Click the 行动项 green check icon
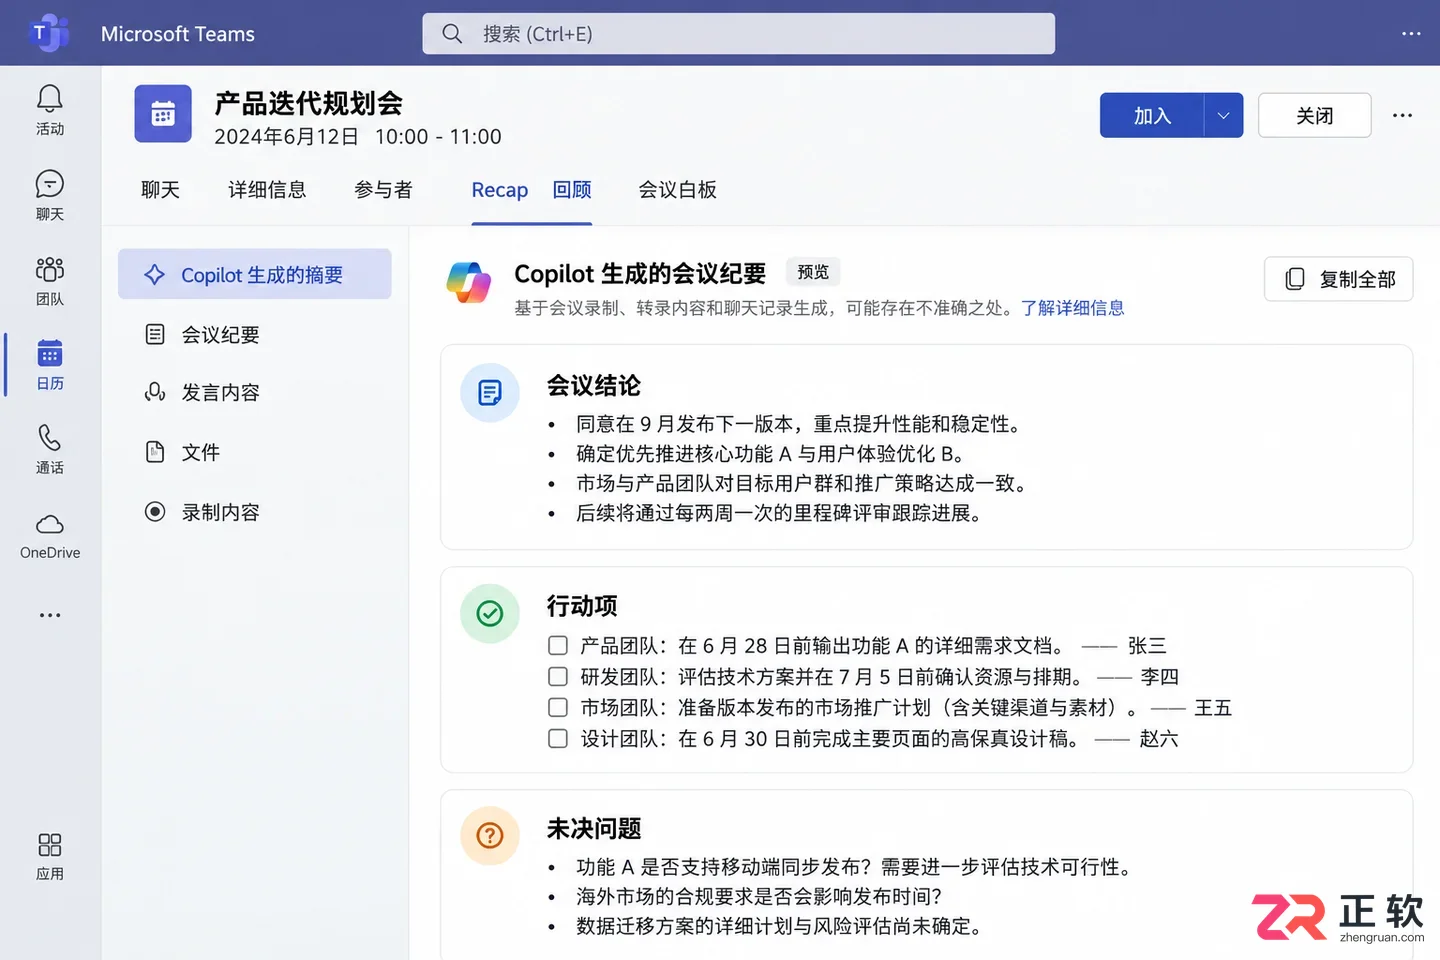Screen dimensions: 1440x960 (490, 613)
